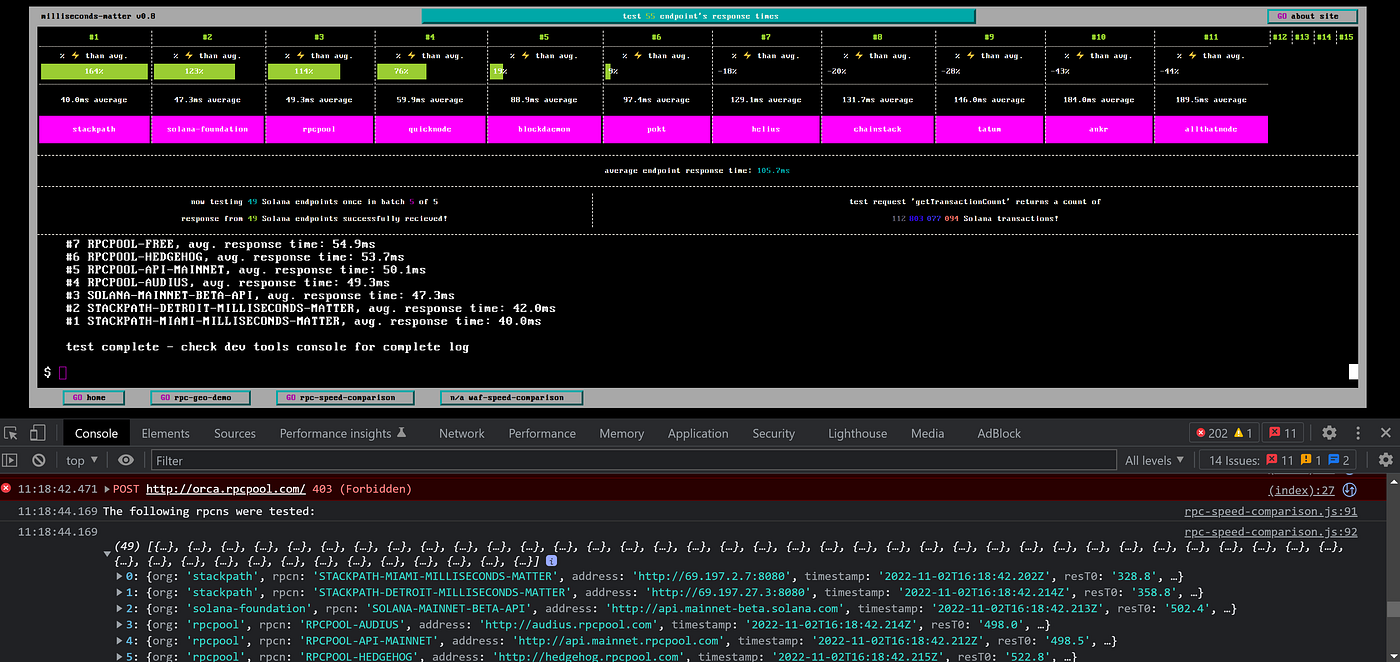The height and width of the screenshot is (662, 1400).
Task: Open the AdBlock tab
Action: pyautogui.click(x=999, y=433)
